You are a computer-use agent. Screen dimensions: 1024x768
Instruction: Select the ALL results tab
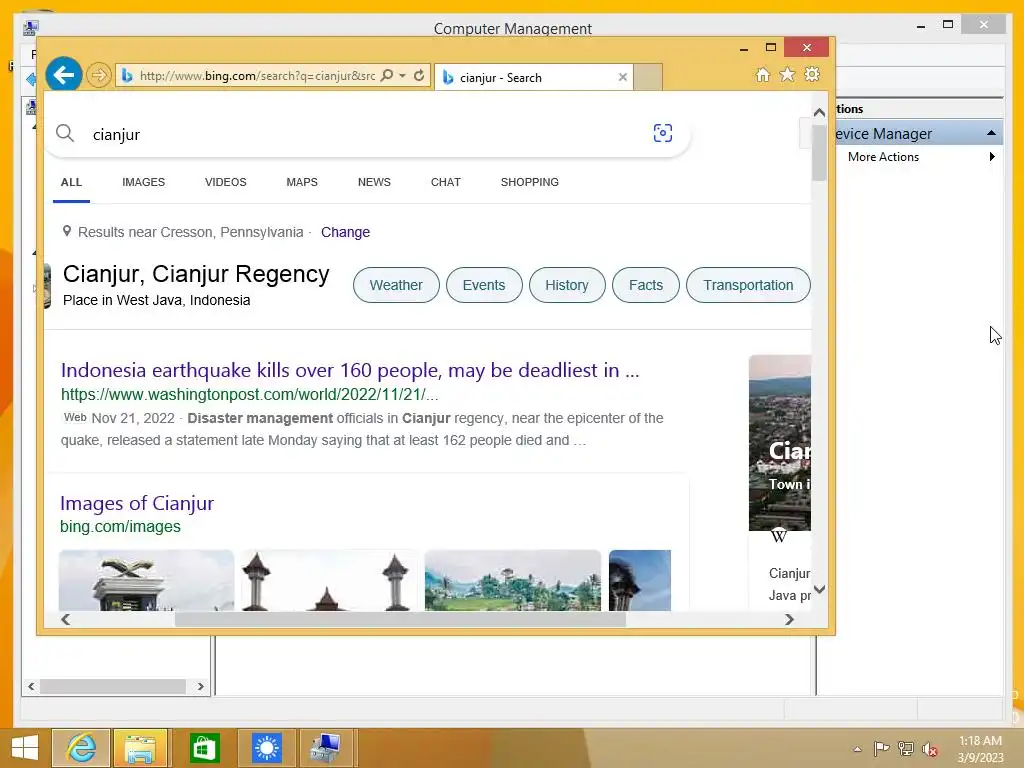71,182
